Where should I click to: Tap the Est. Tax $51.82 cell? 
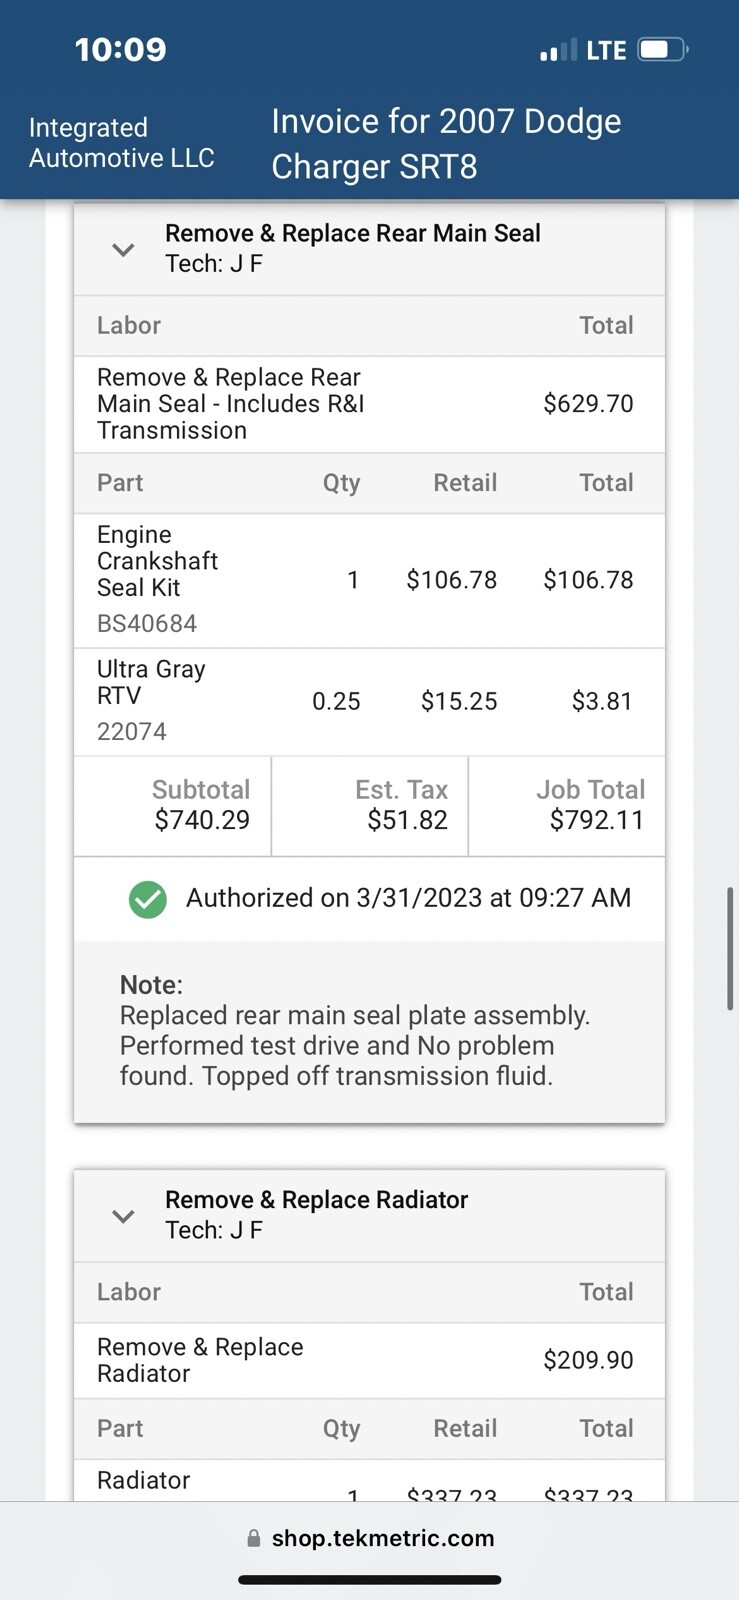pos(370,805)
